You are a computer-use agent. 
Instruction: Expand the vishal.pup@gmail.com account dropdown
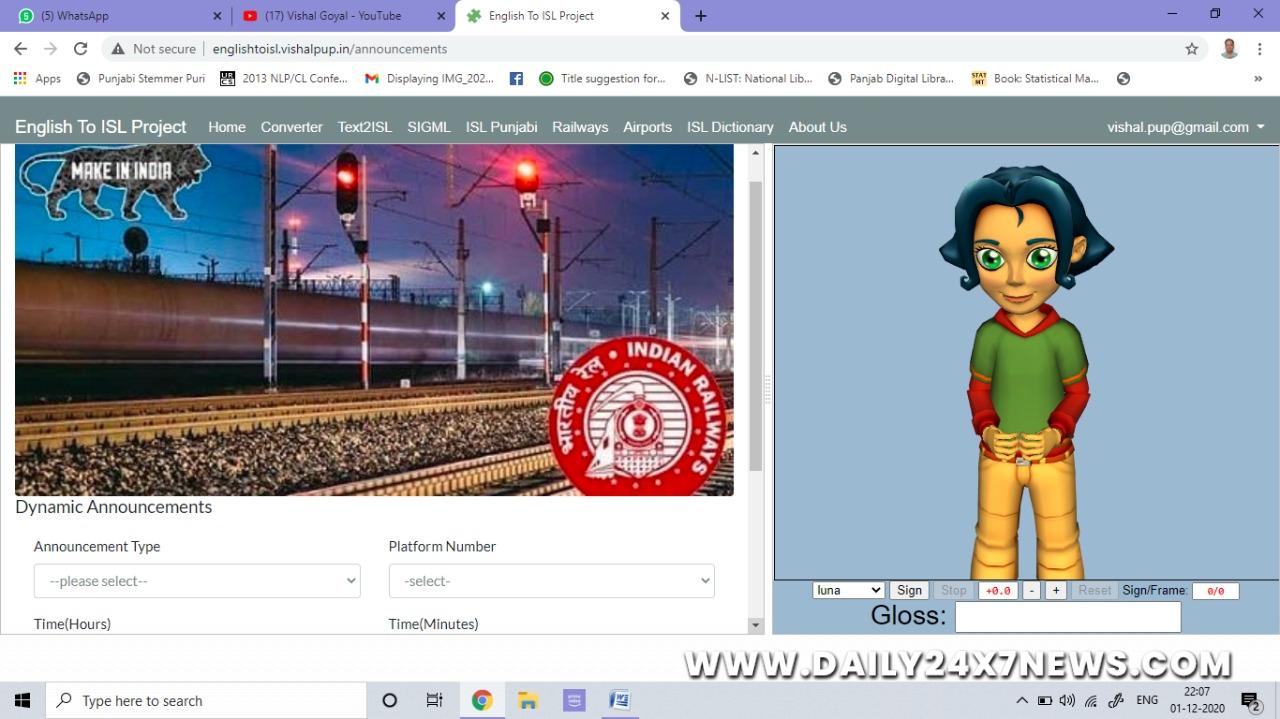click(1186, 127)
